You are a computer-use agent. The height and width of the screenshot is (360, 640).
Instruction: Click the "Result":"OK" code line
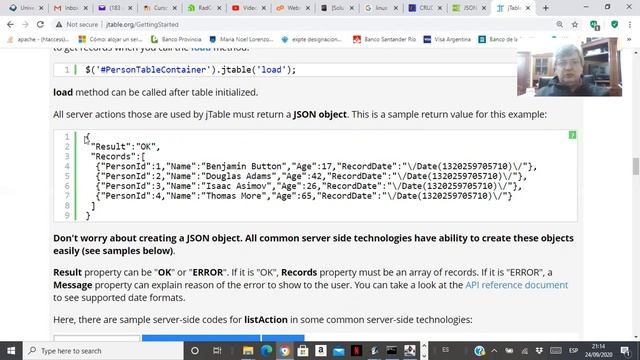(x=126, y=147)
